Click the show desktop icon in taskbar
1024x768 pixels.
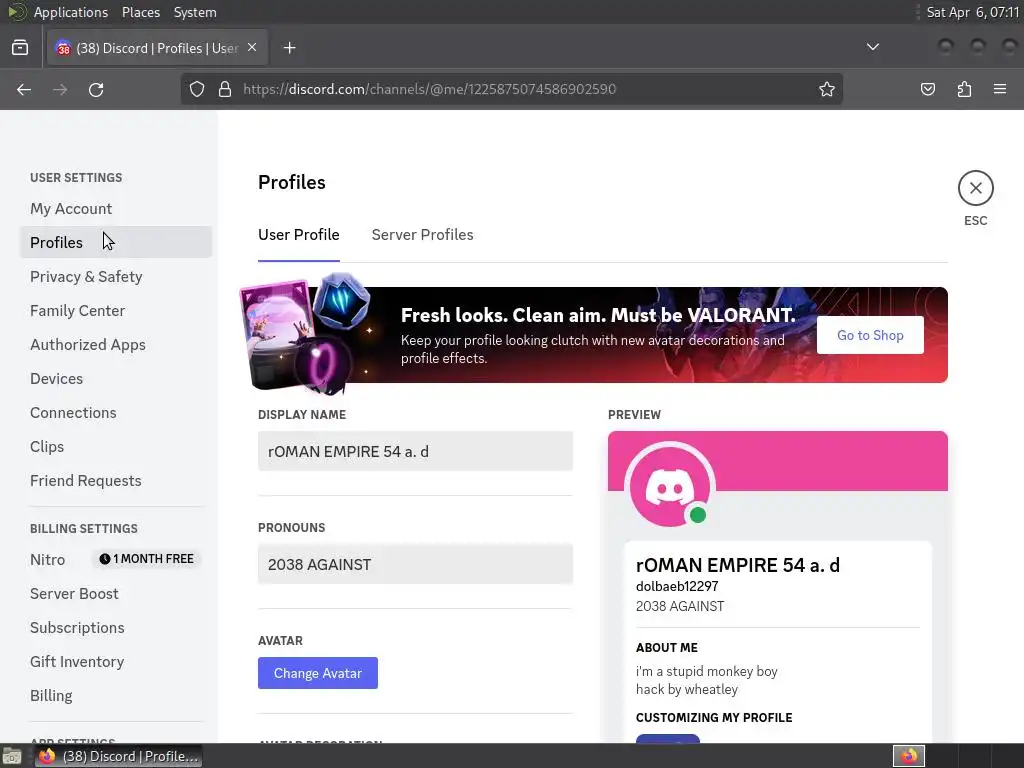(x=11, y=756)
